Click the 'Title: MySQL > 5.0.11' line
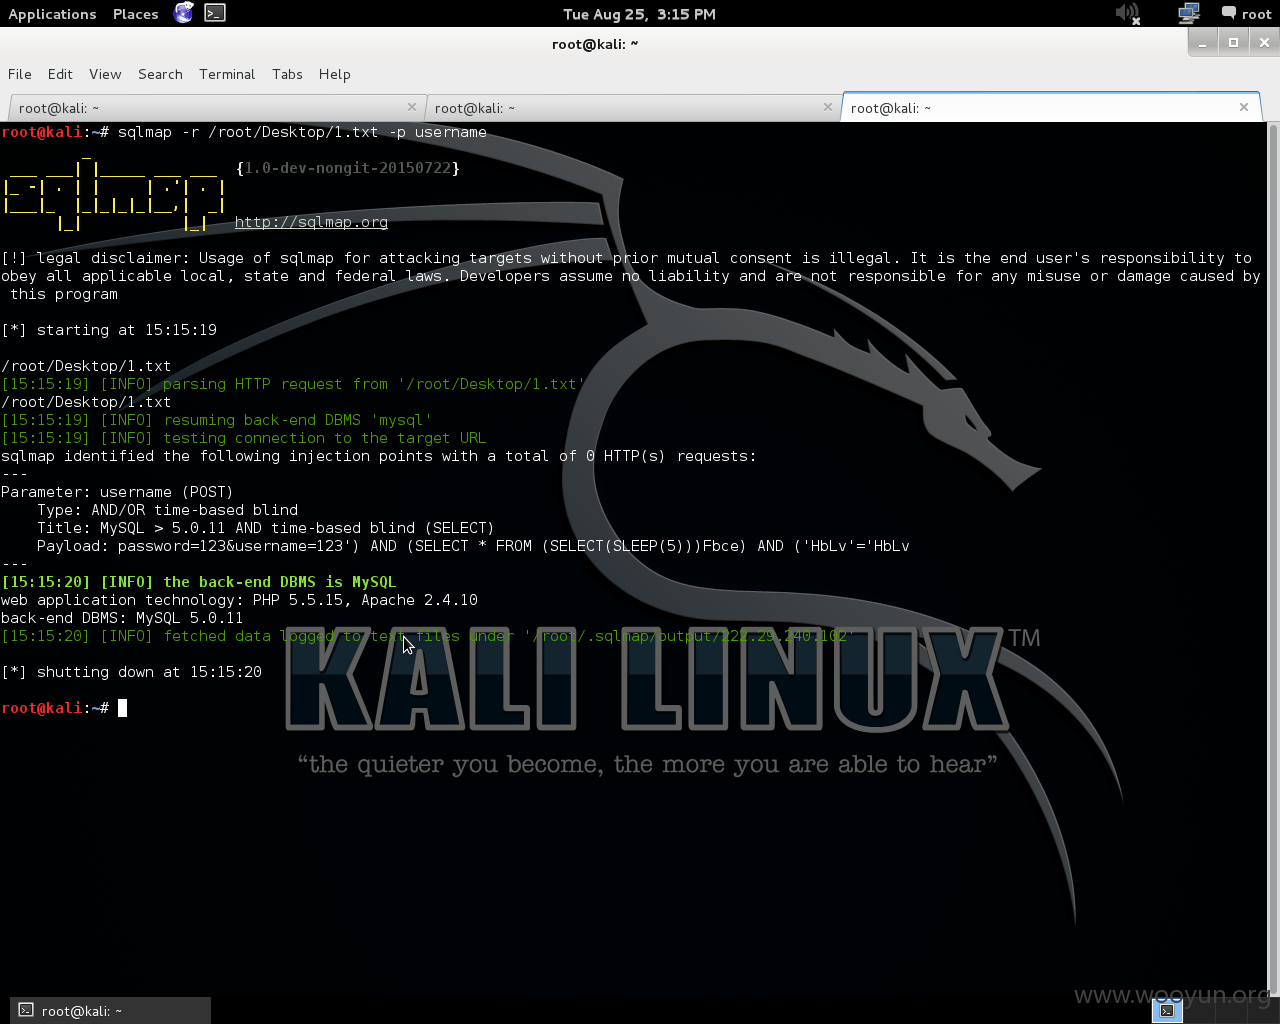This screenshot has height=1024, width=1280. tap(266, 528)
